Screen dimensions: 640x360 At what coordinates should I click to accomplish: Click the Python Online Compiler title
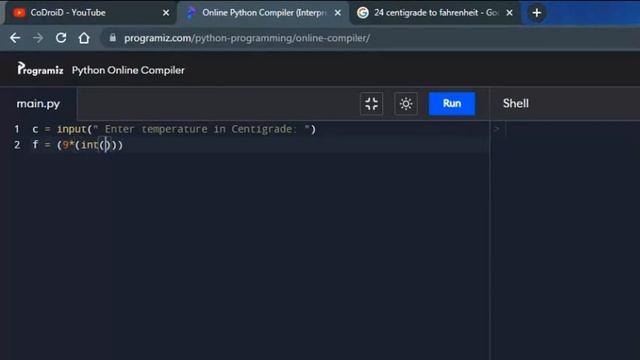click(x=128, y=70)
